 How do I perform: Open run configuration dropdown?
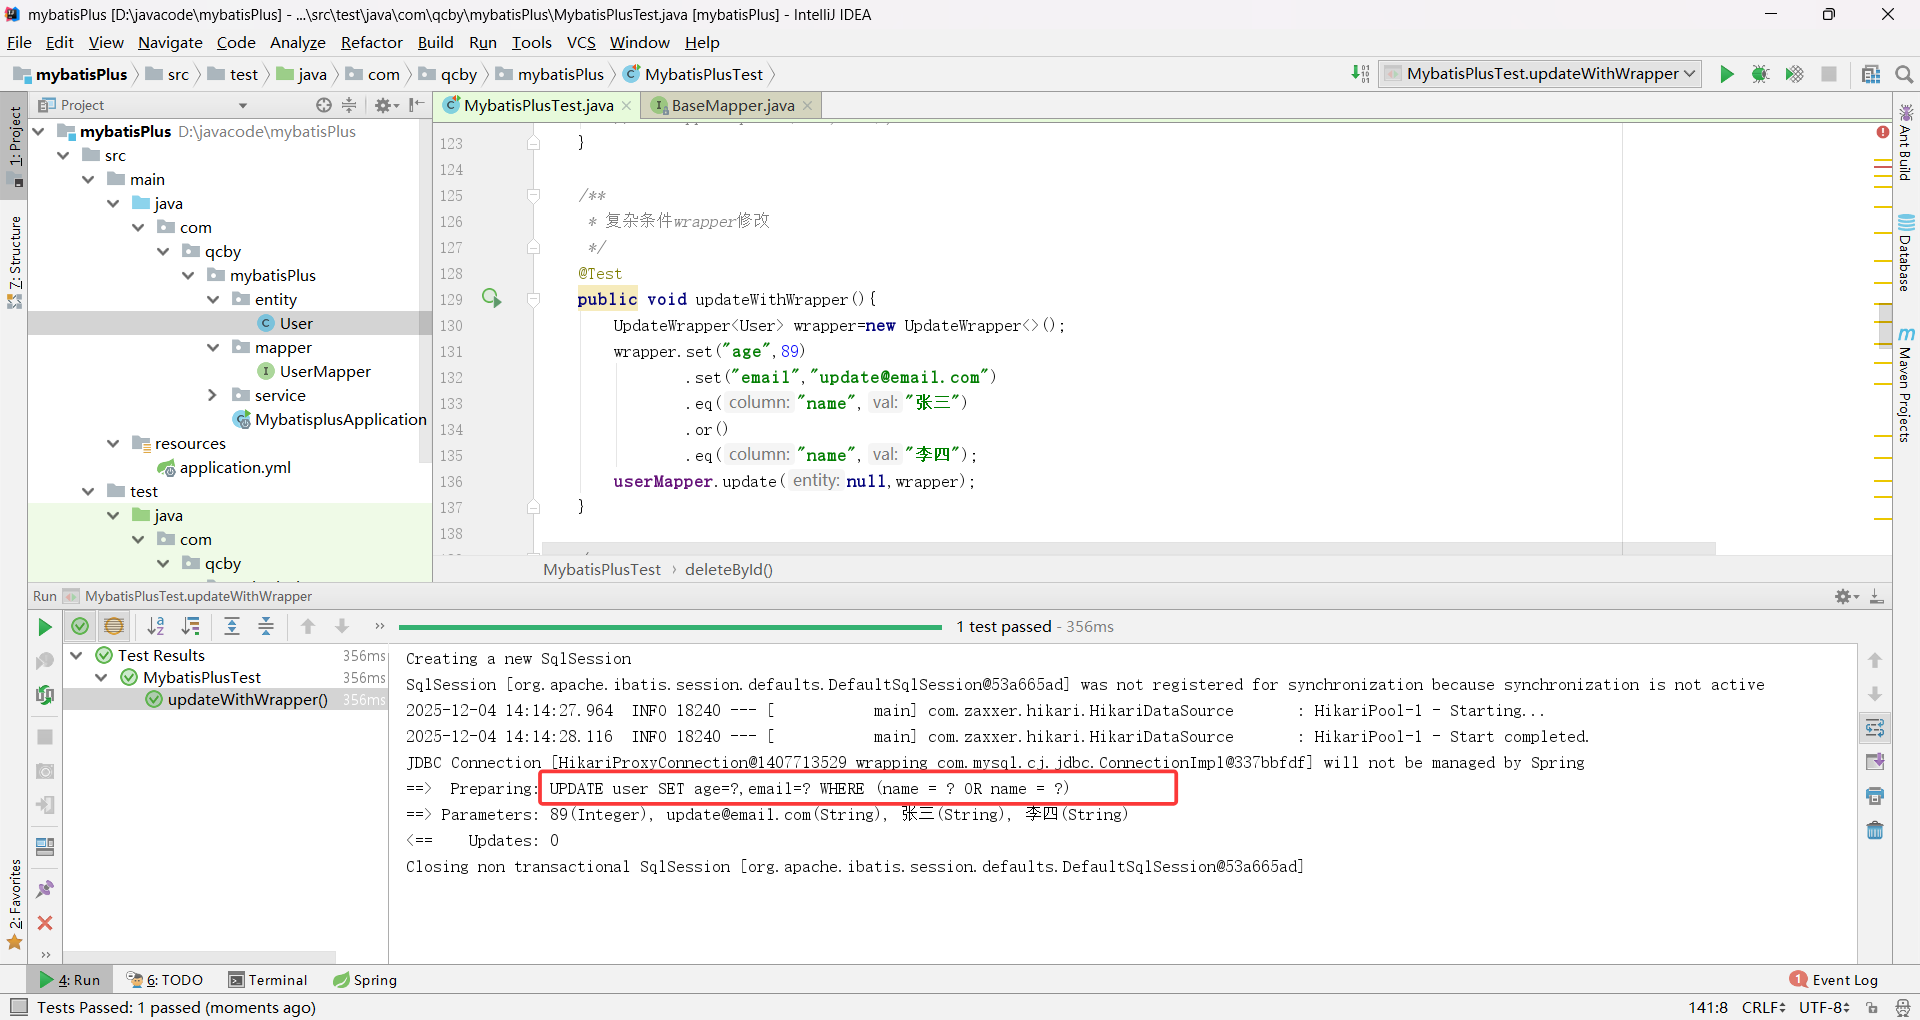click(1540, 74)
